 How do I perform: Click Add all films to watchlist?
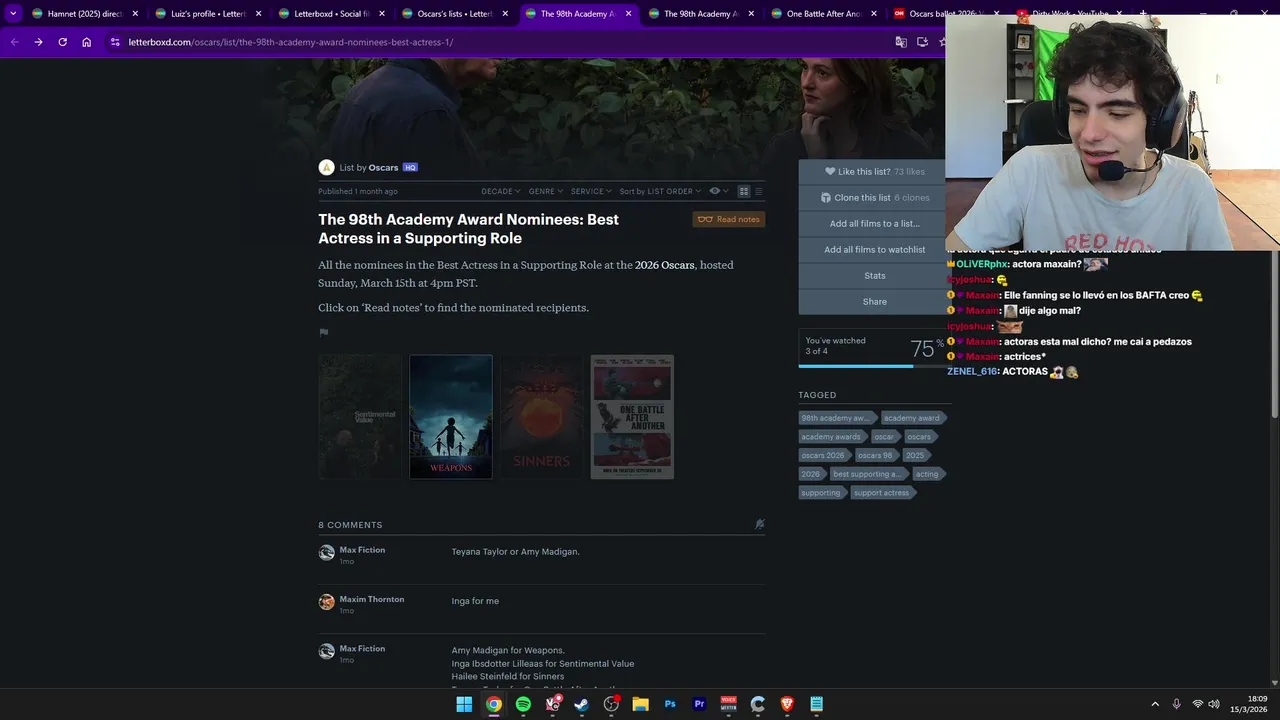point(875,249)
